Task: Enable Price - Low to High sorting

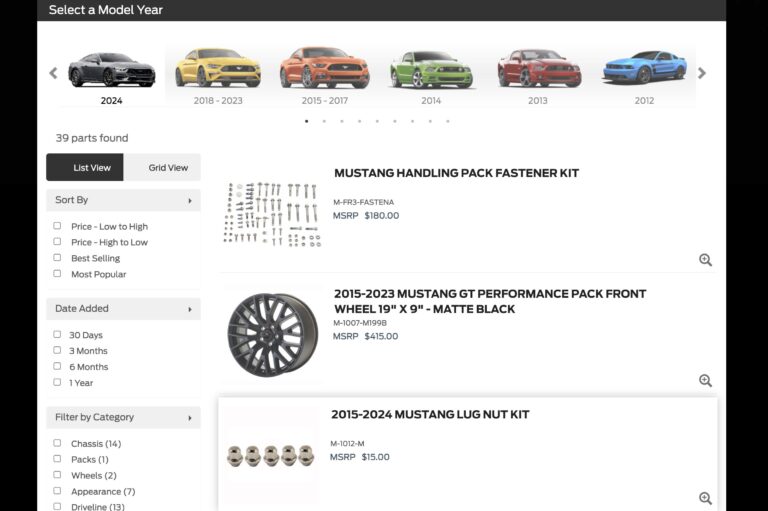Action: (57, 226)
